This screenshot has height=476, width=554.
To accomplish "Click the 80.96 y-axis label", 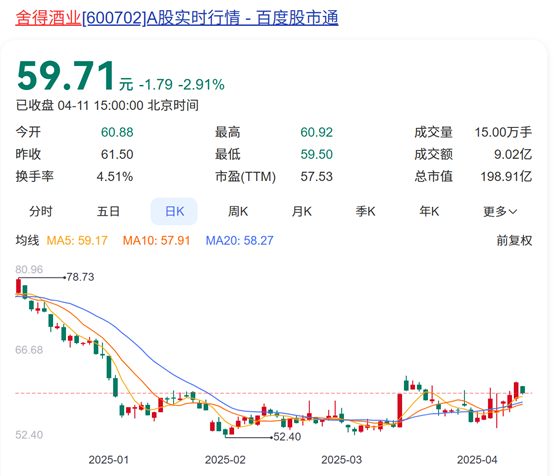I will coord(29,270).
